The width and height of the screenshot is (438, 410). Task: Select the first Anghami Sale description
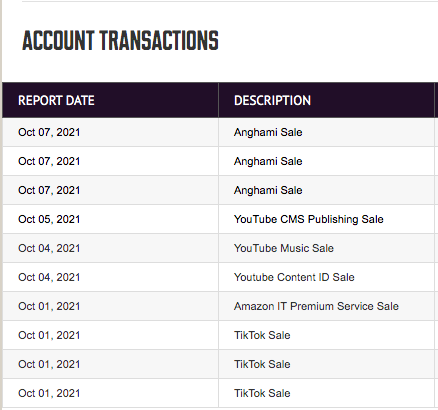[268, 132]
